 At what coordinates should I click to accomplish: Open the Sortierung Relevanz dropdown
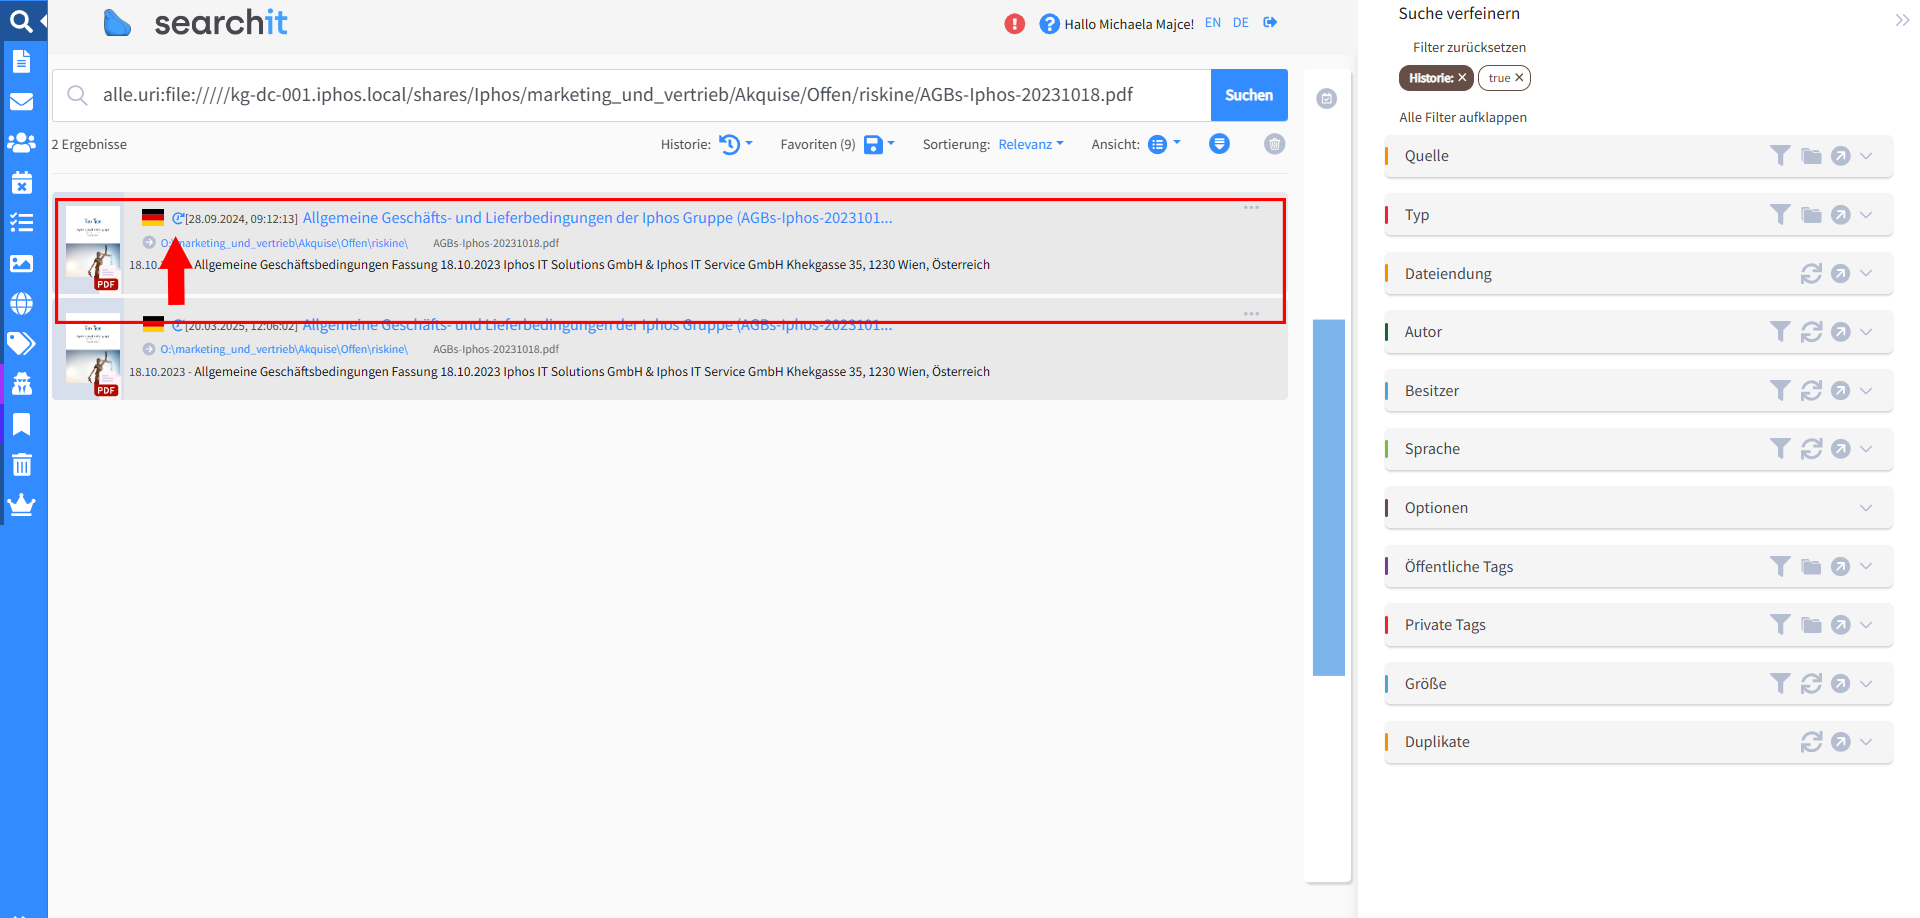pyautogui.click(x=1031, y=144)
